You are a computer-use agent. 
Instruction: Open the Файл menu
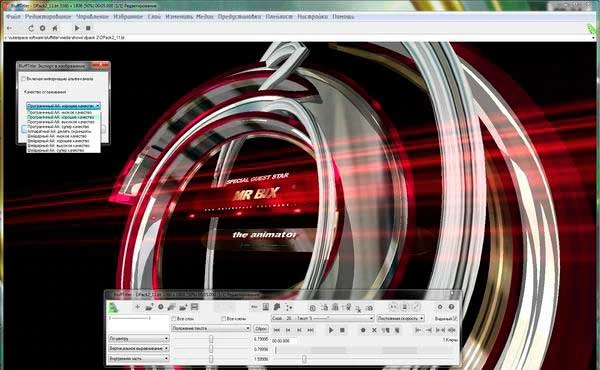[x=13, y=16]
